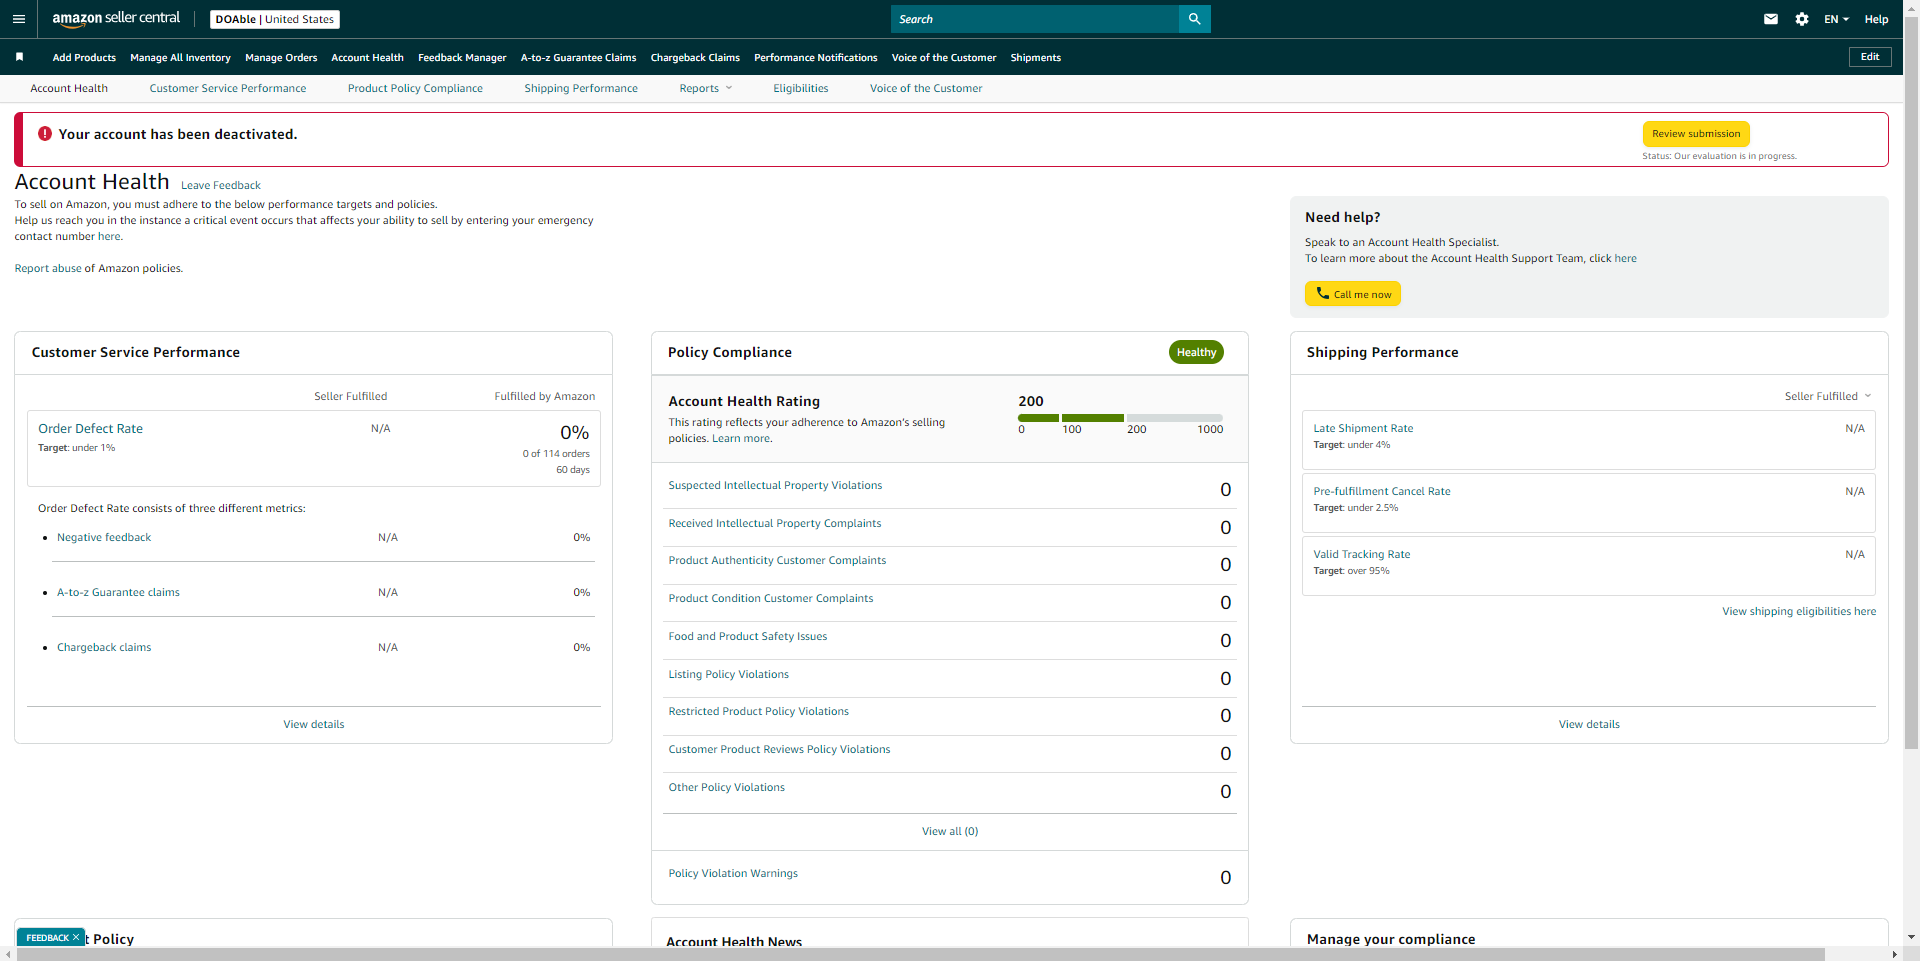
Task: Click View all (0) policy violations
Action: [950, 831]
